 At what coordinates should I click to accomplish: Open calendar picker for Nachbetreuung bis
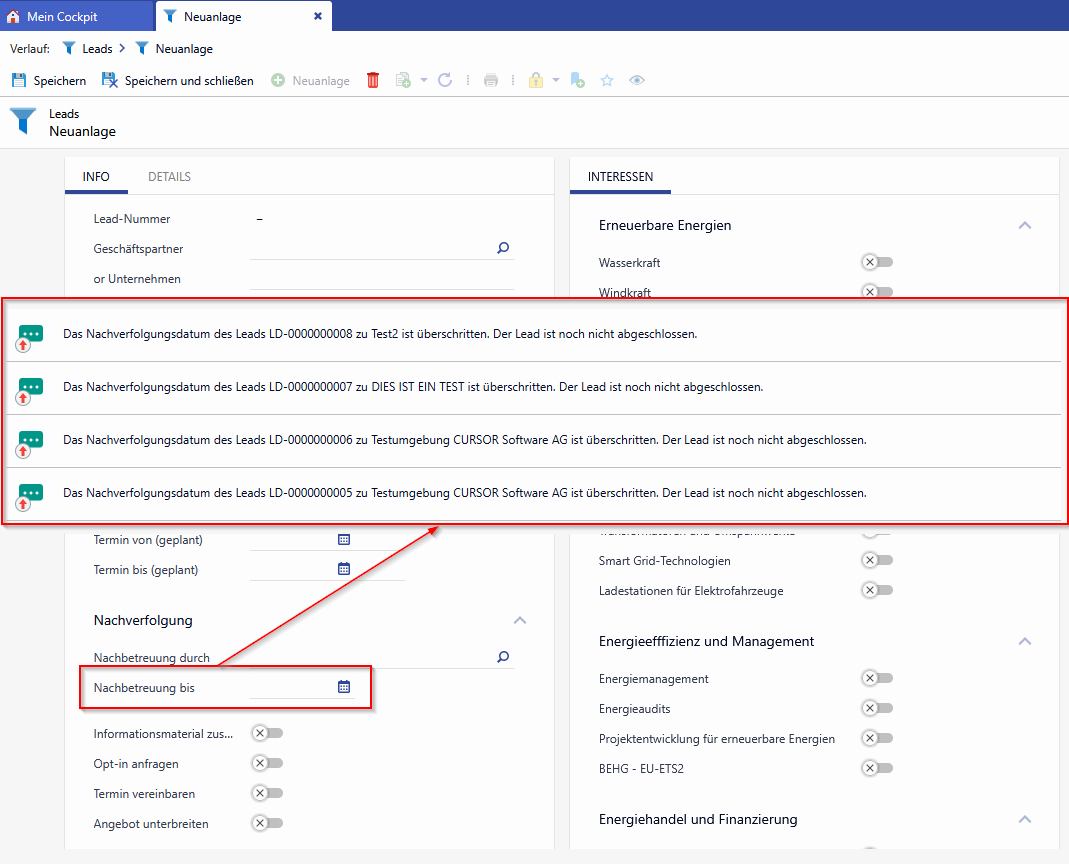tap(344, 687)
